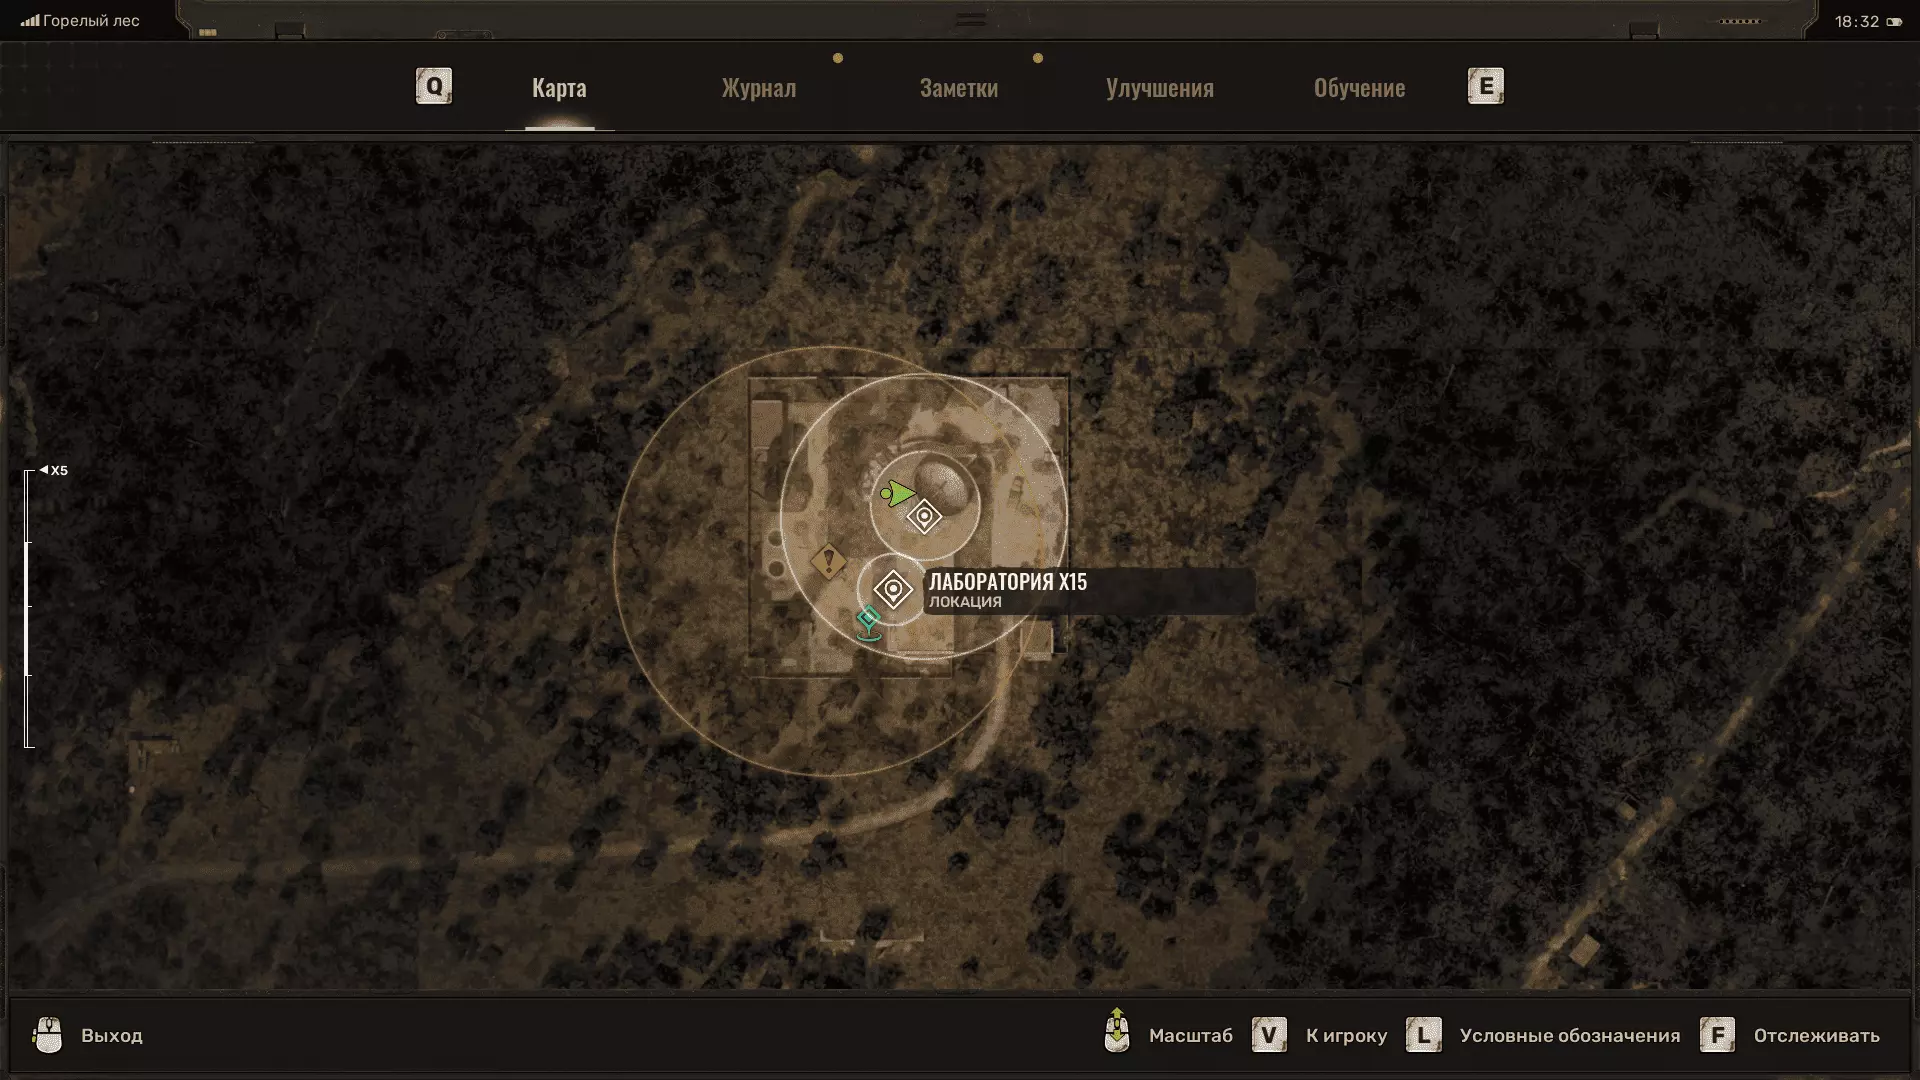Click the L key legend icon

click(x=1423, y=1035)
